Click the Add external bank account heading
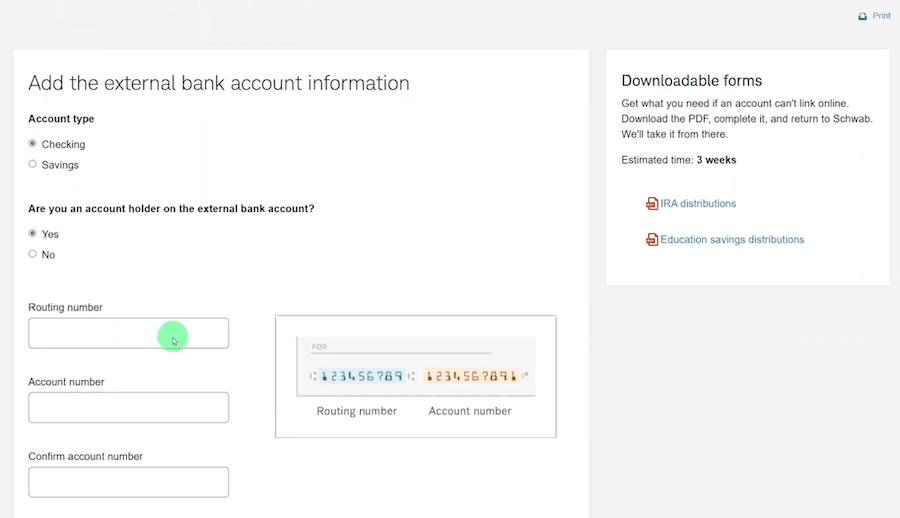This screenshot has height=518, width=900. pos(219,83)
